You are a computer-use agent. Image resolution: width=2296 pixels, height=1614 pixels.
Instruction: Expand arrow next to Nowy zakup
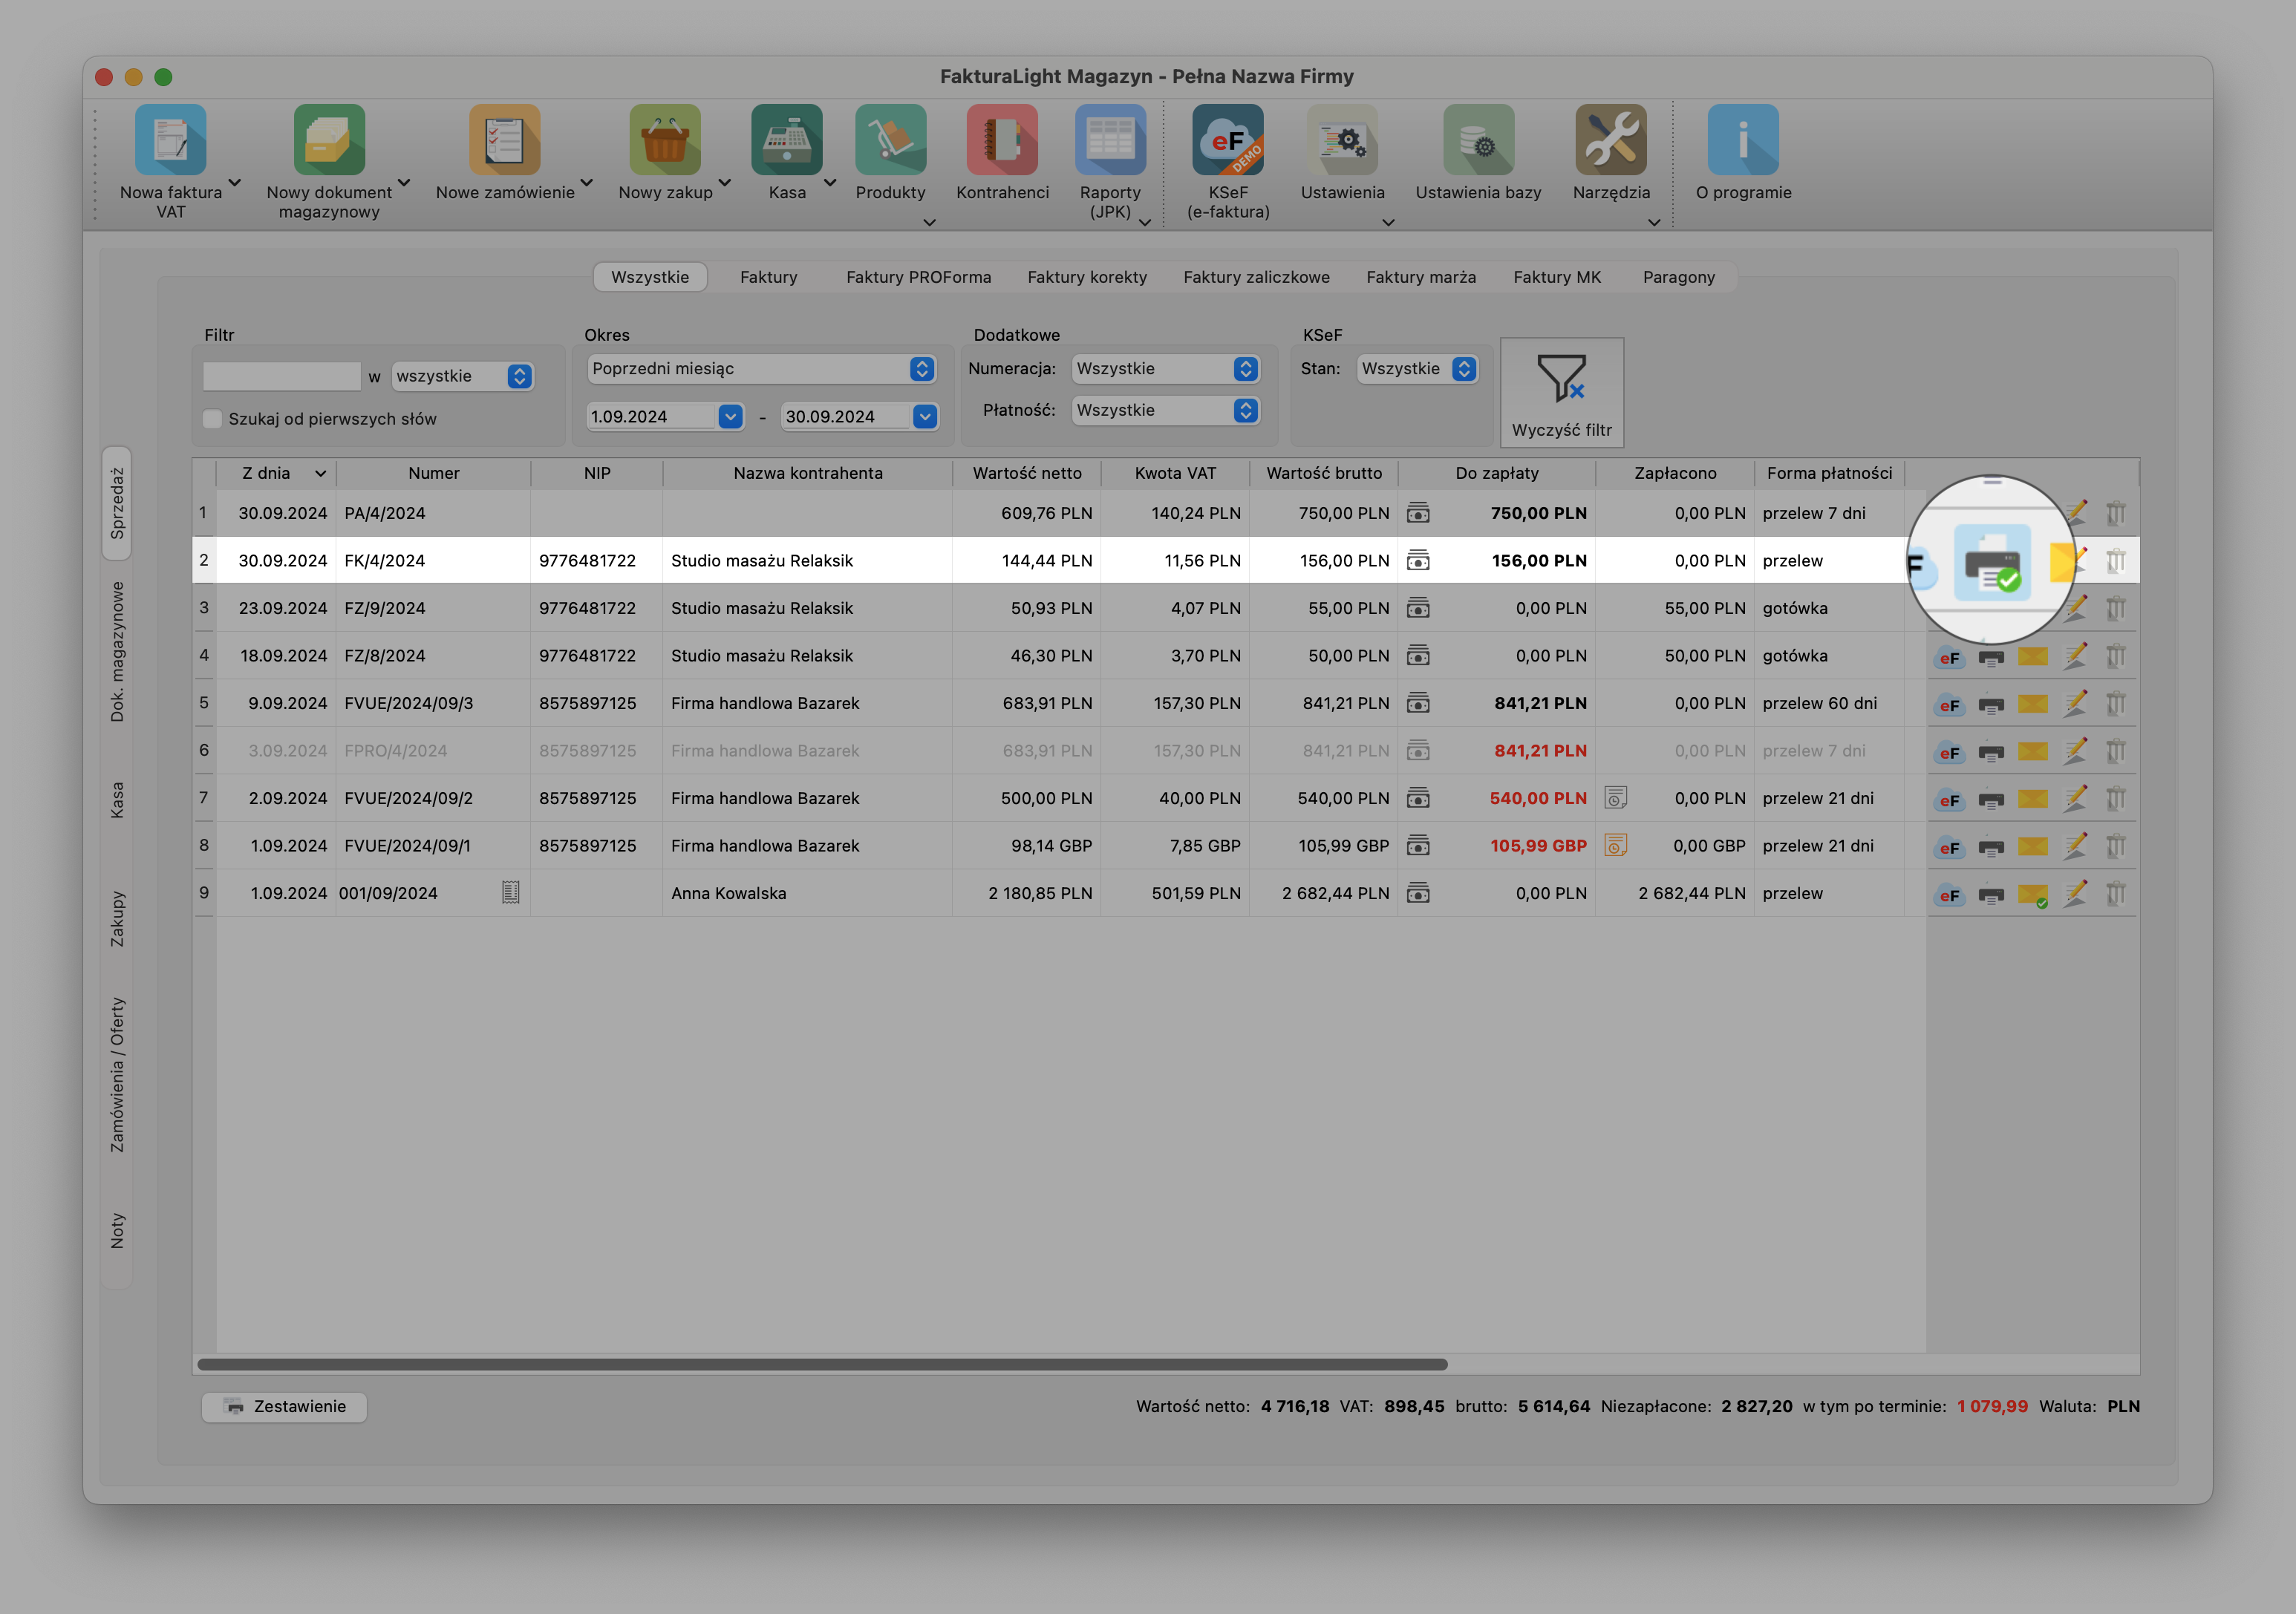[725, 183]
